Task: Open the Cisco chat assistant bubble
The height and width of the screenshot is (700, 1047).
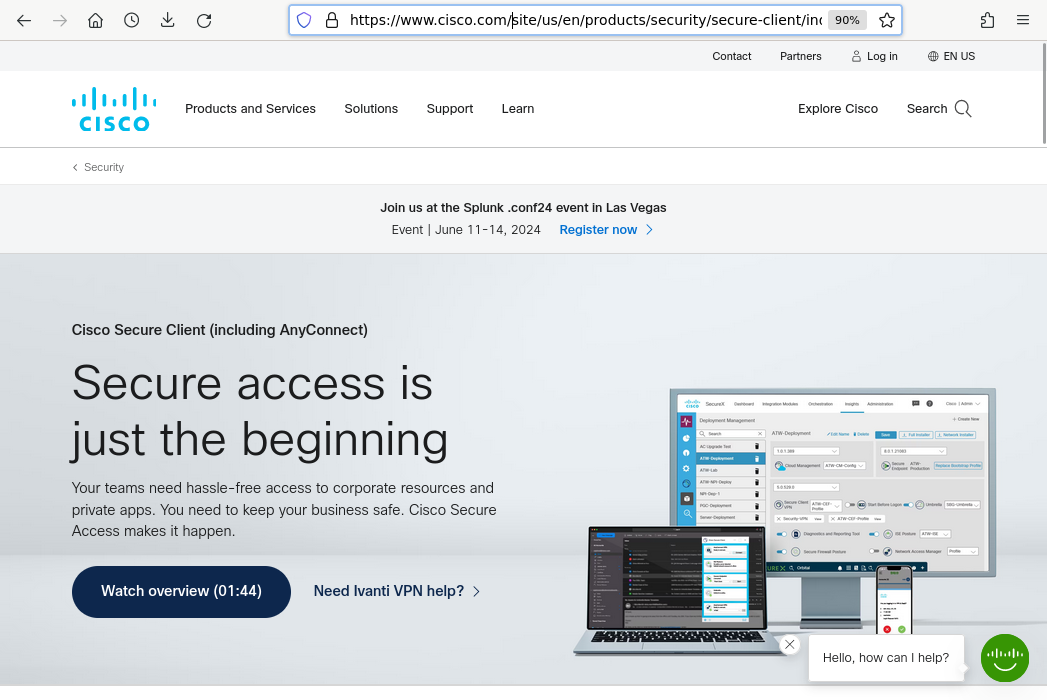Action: tap(1004, 658)
